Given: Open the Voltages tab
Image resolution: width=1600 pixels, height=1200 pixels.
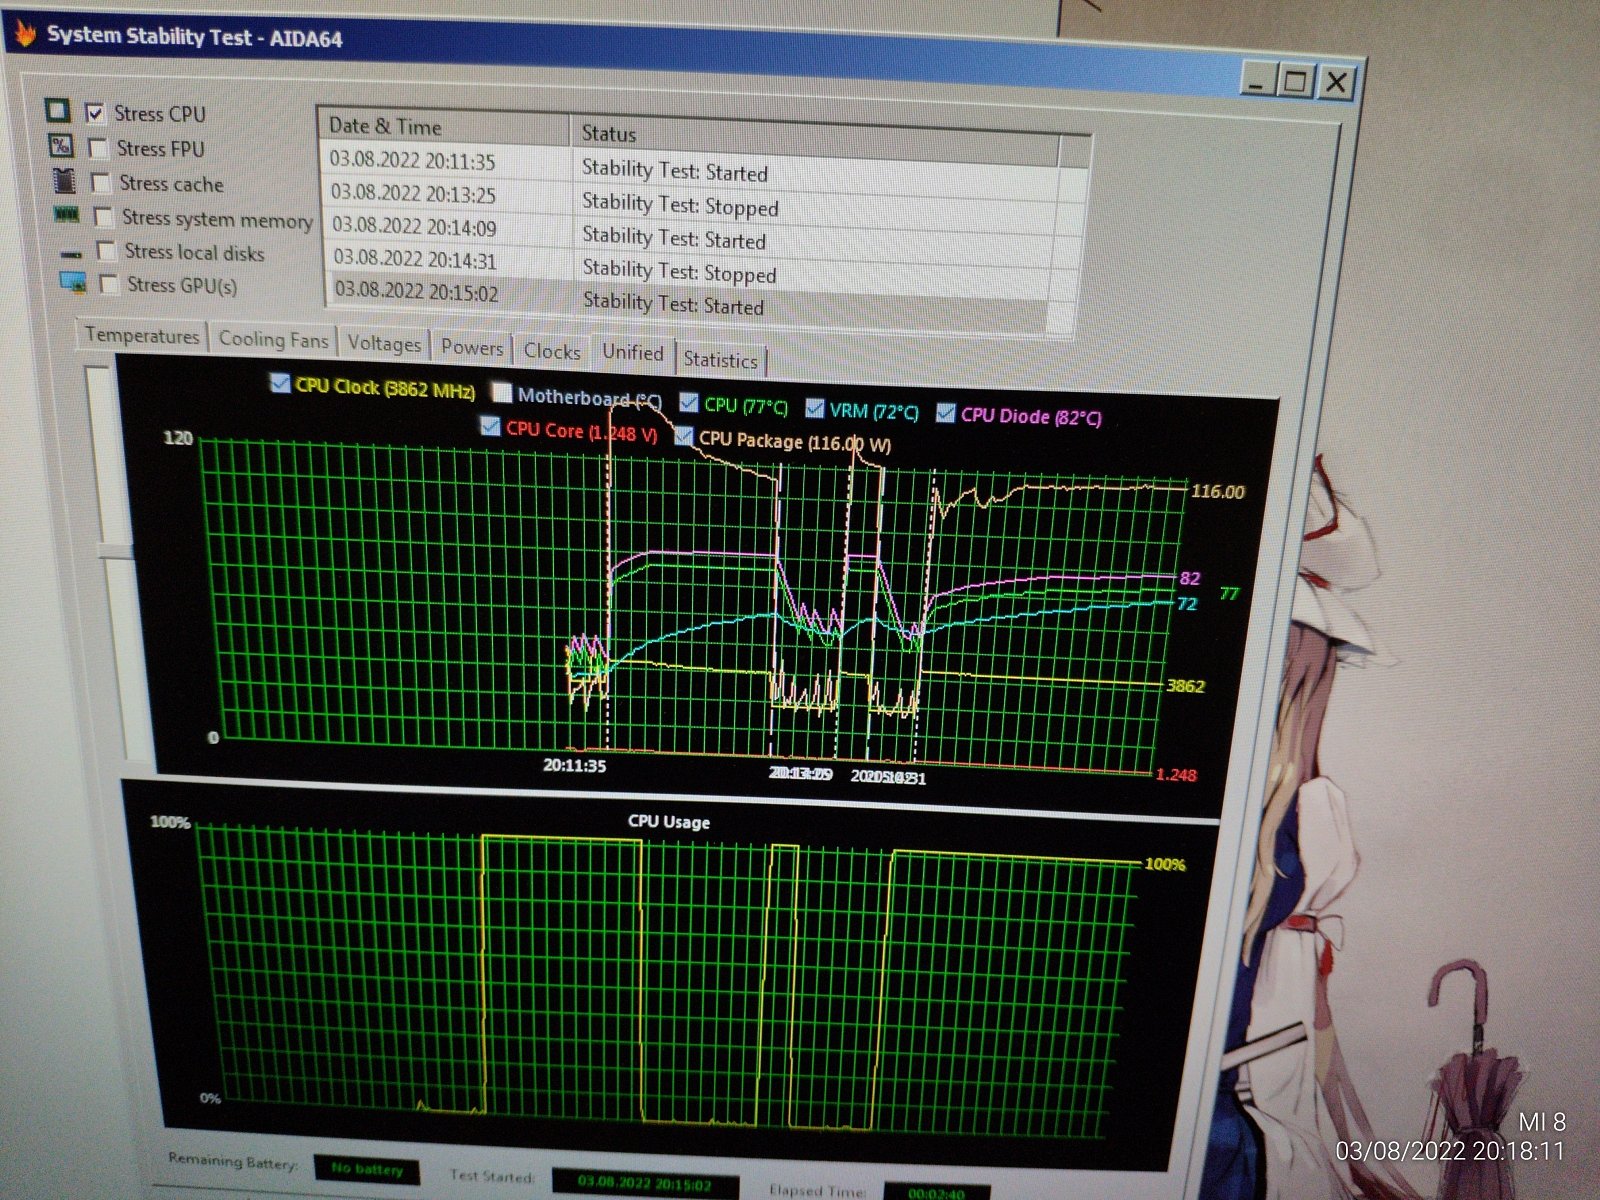Looking at the screenshot, I should 384,344.
